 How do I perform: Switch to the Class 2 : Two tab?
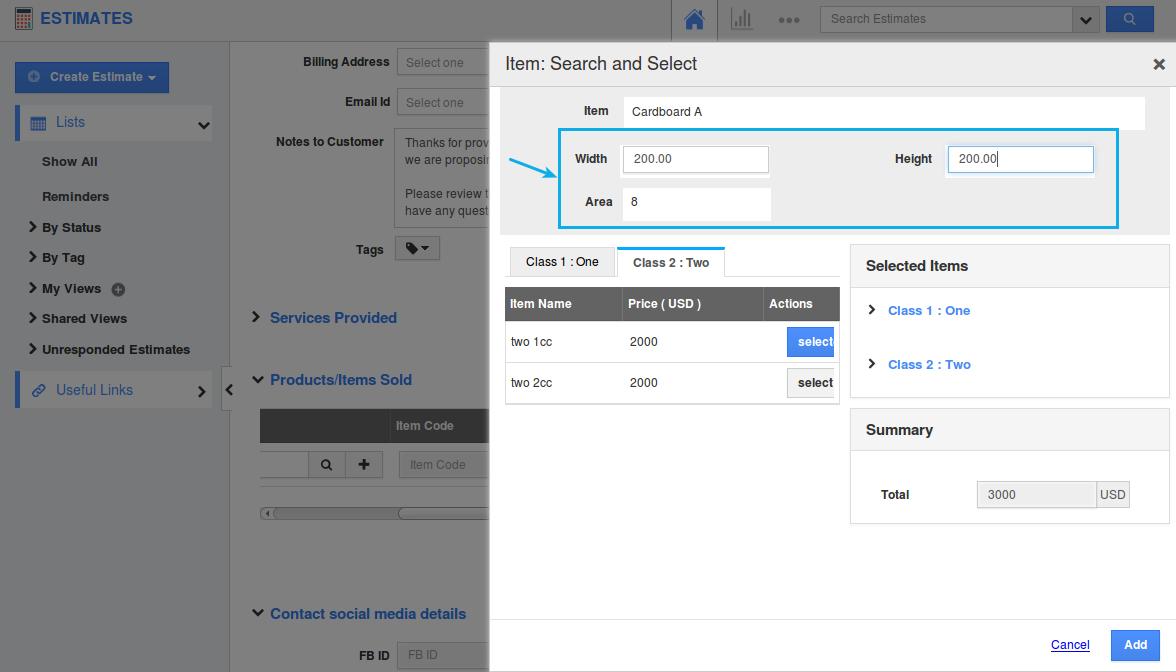671,262
